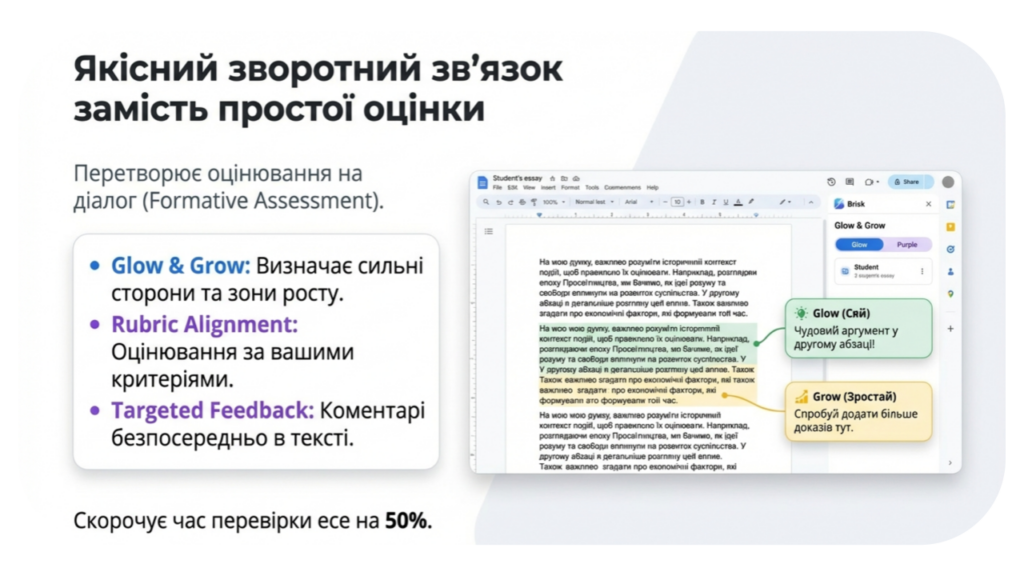Viewport: 1024px width, 576px height.
Task: Get add-ons with the plus icon
Action: tap(951, 328)
